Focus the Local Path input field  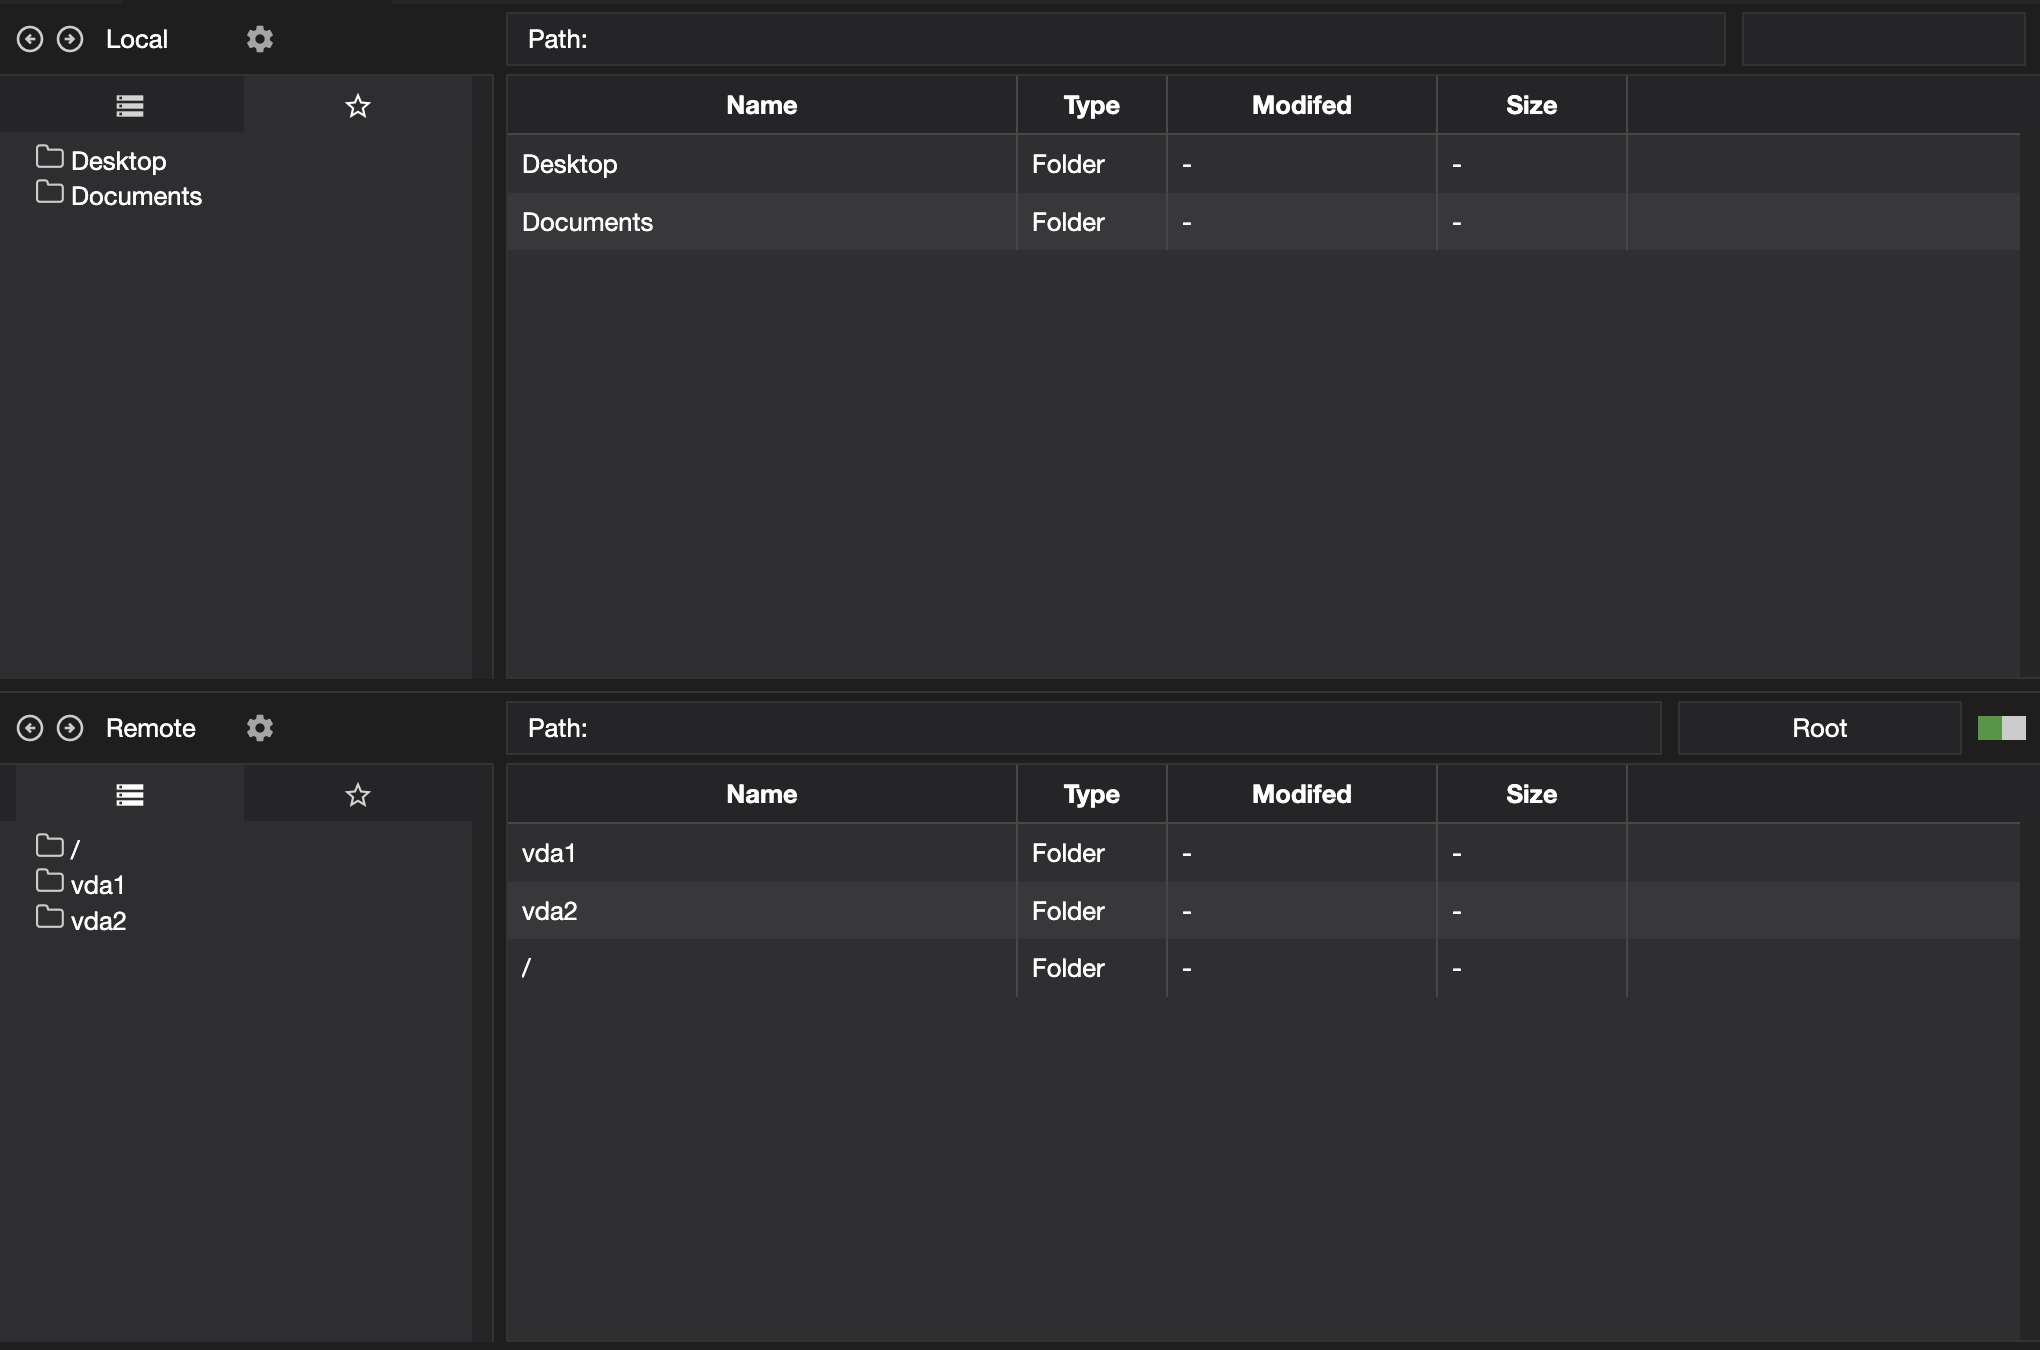[1116, 39]
